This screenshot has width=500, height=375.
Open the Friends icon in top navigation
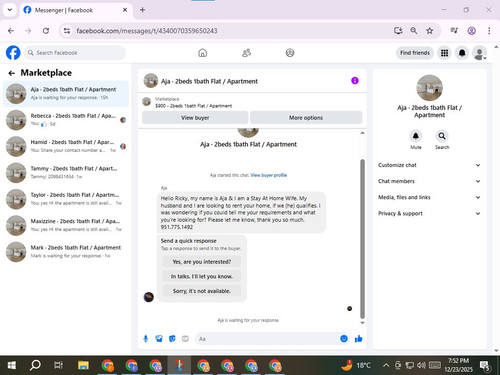pos(246,53)
